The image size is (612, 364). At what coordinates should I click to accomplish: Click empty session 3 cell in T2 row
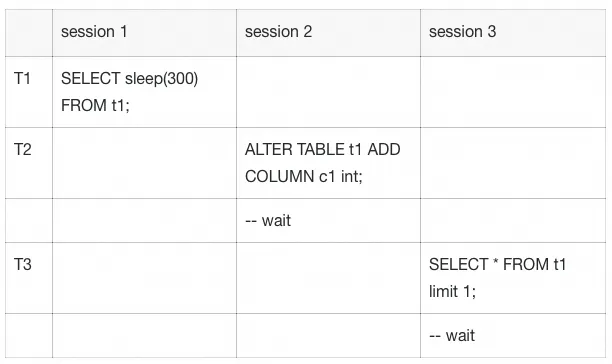(x=513, y=163)
